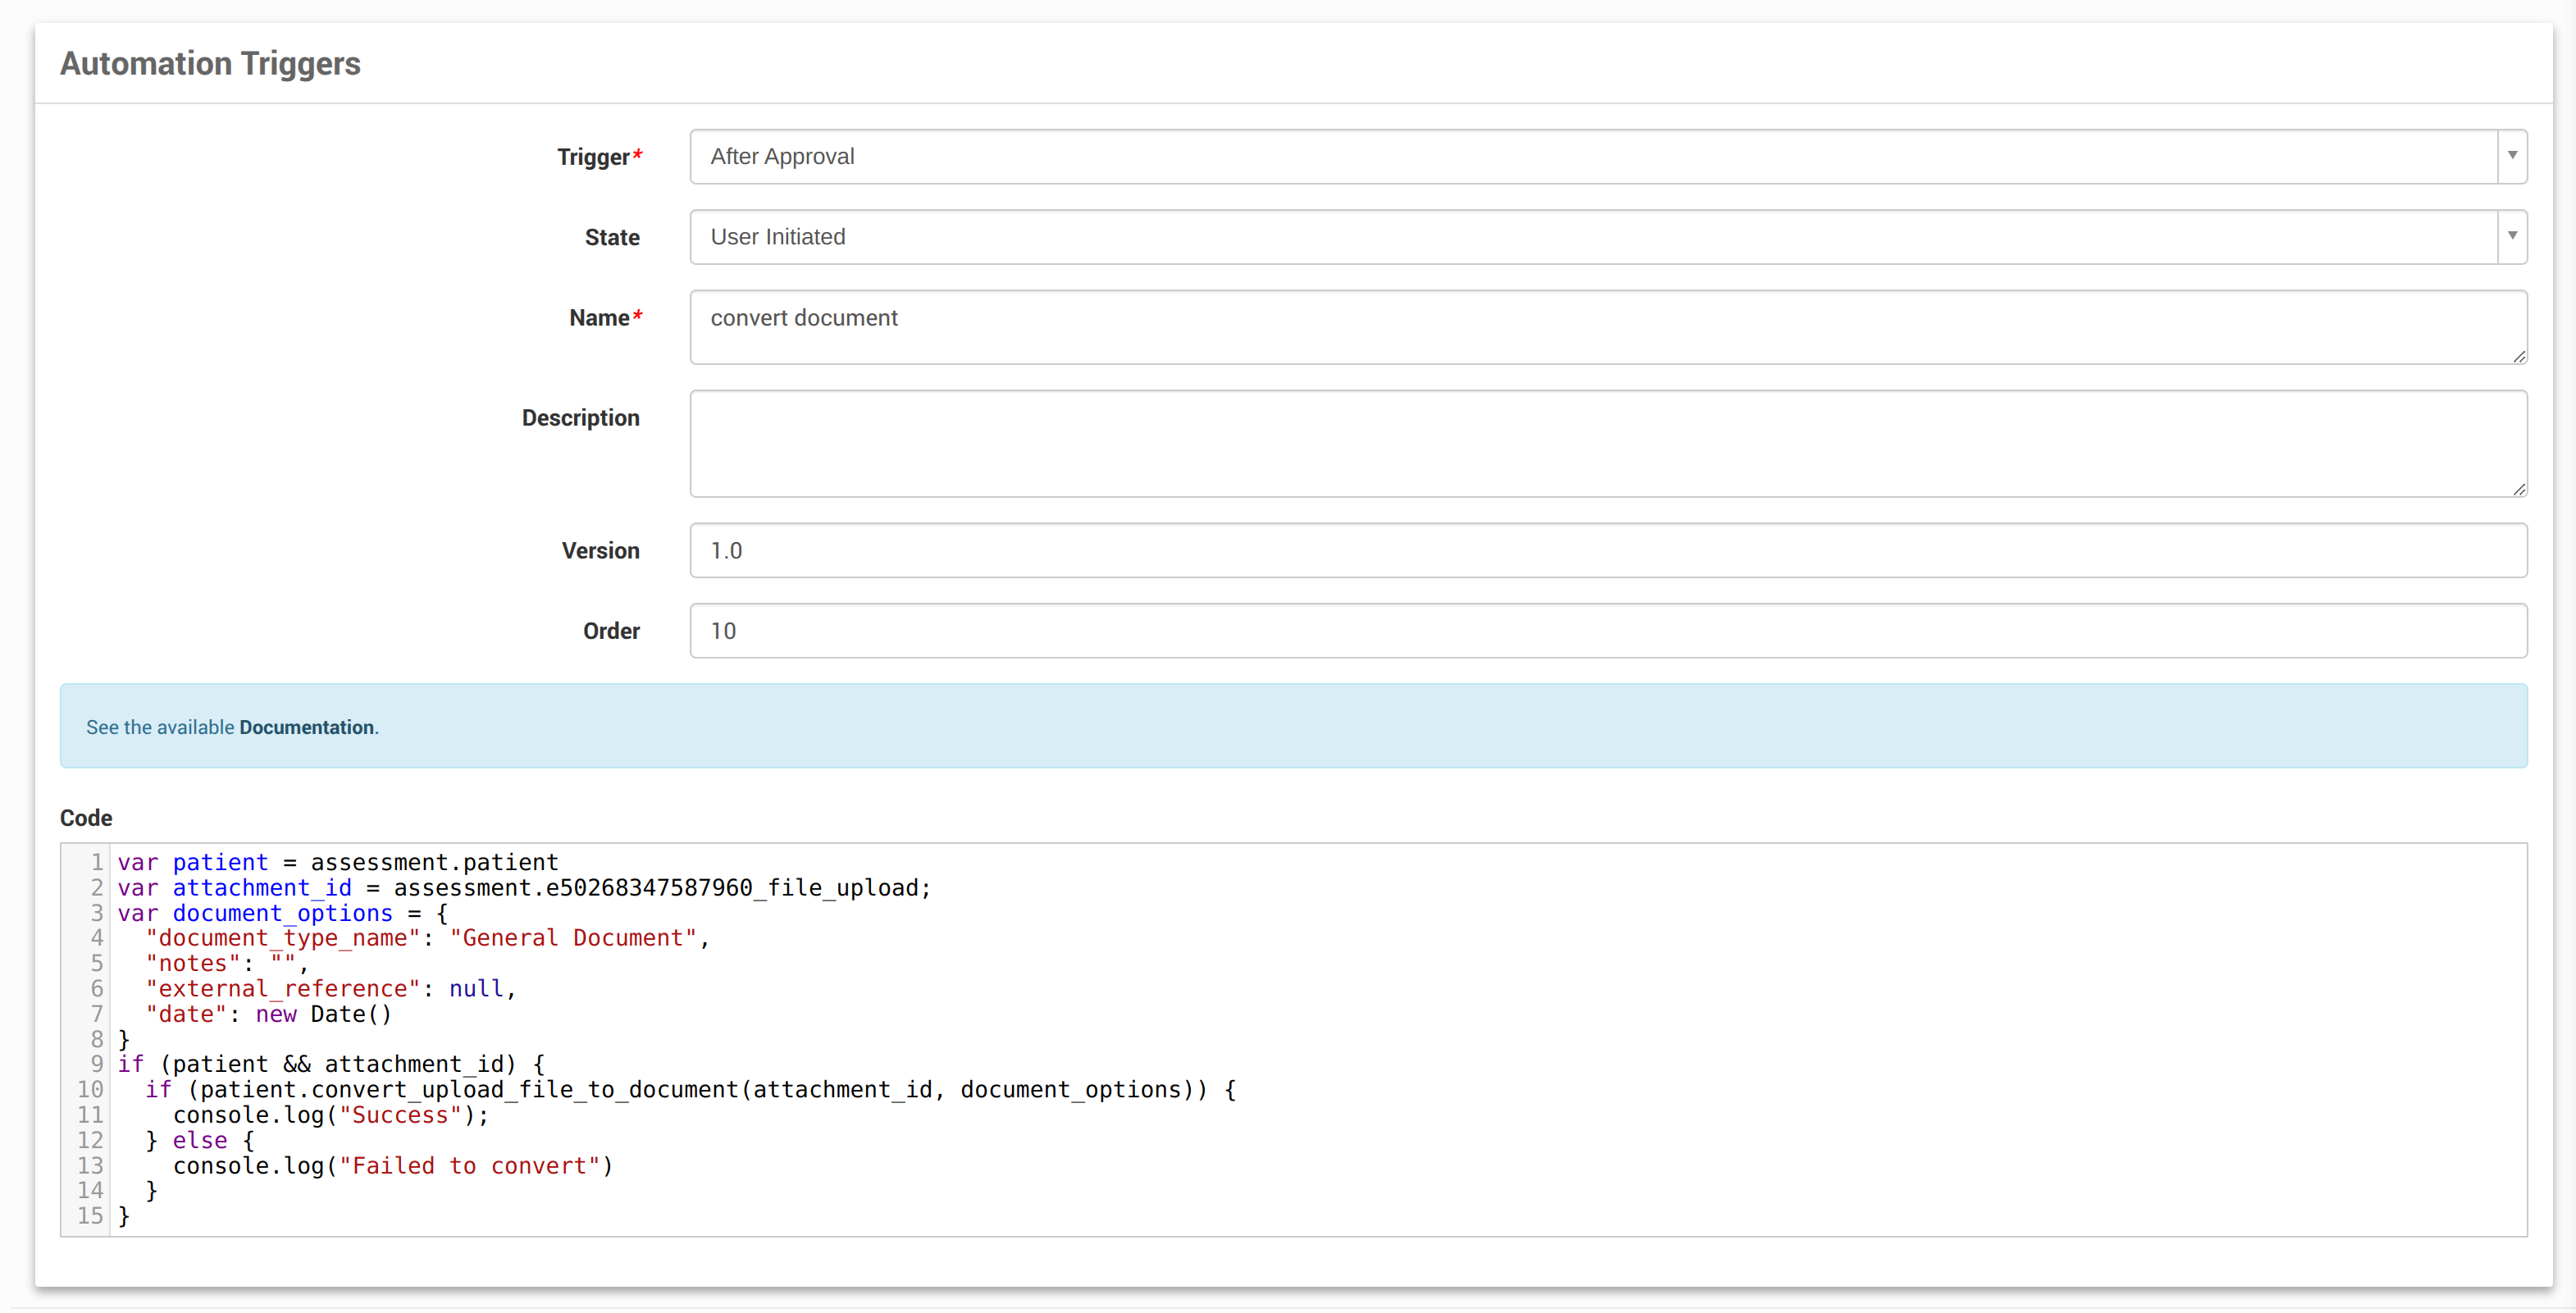2576x1313 pixels.
Task: Click the "General Document" string in code
Action: tap(573, 938)
